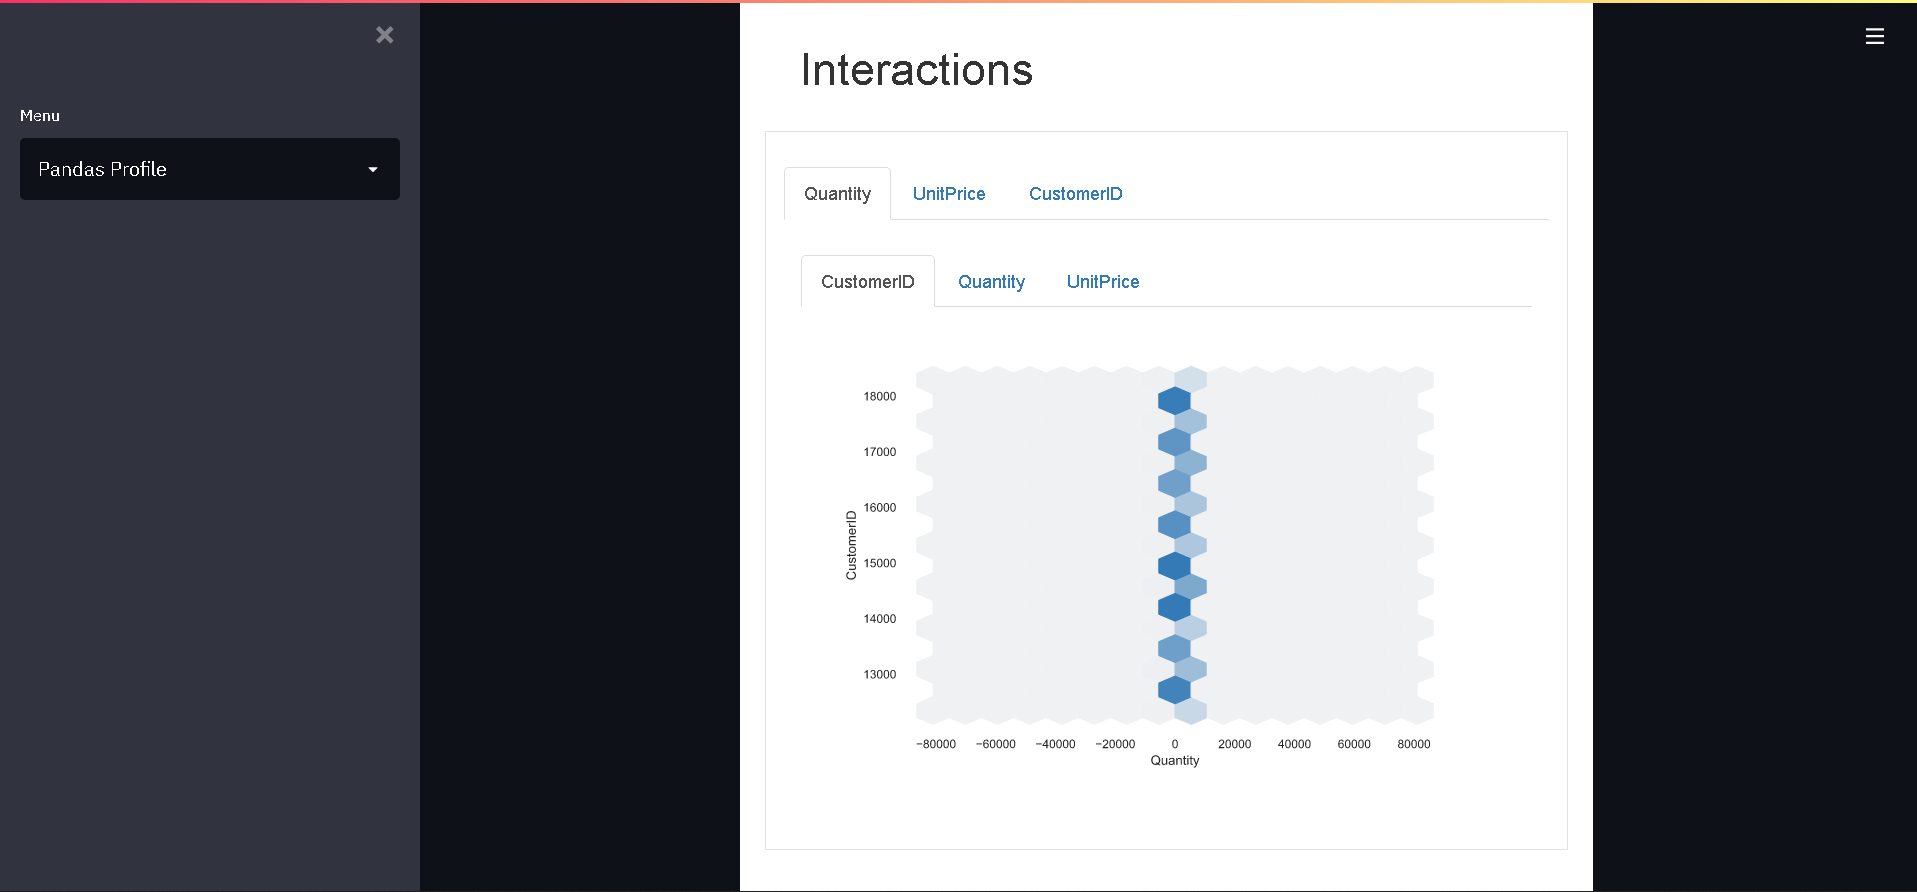
Task: Click the dropdown arrow in Menu selector
Action: click(x=373, y=170)
